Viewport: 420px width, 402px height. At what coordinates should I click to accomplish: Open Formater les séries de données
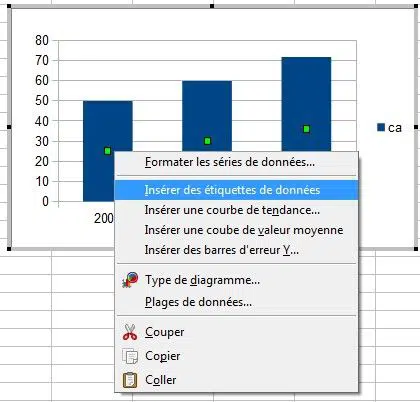[x=230, y=162]
